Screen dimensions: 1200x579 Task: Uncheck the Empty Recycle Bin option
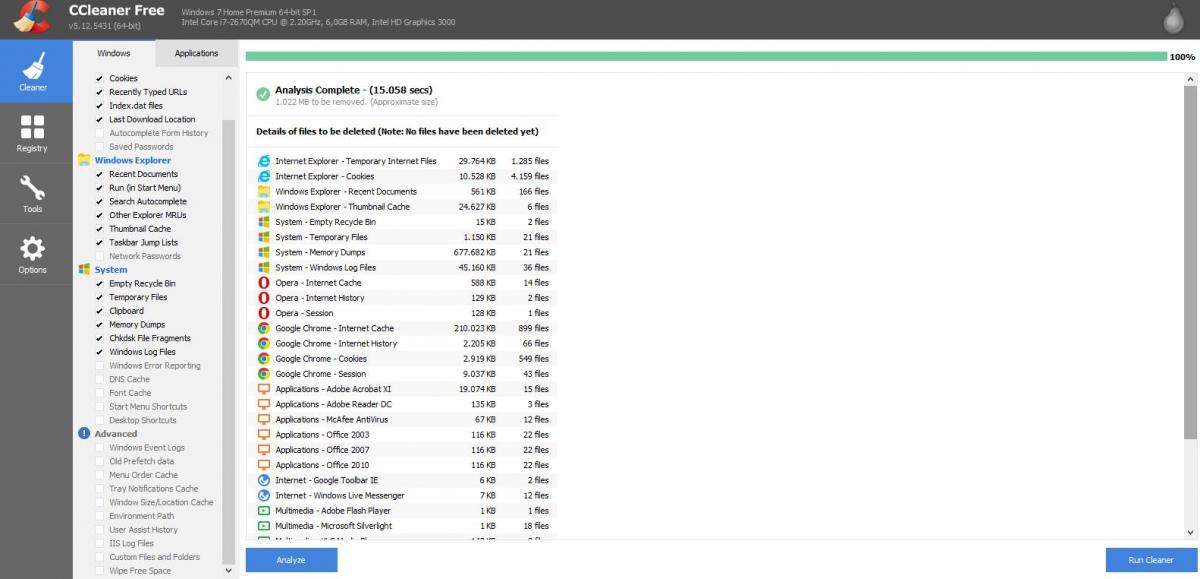coord(99,284)
